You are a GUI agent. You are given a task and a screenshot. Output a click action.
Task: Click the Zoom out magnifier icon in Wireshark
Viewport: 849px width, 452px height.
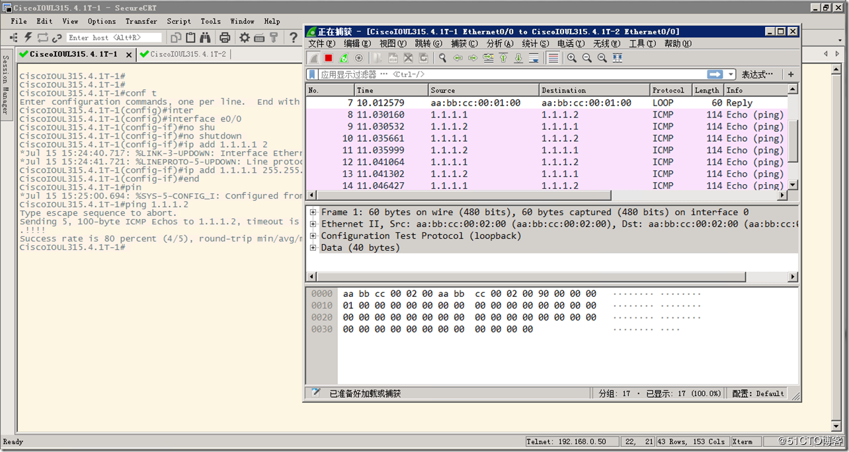click(587, 58)
